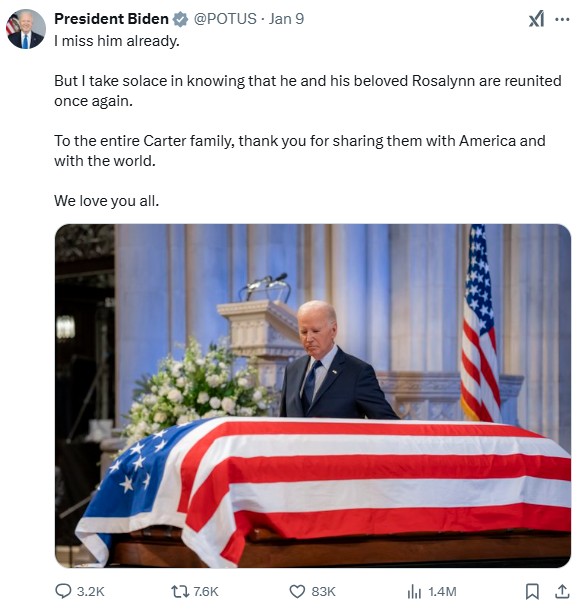The width and height of the screenshot is (581, 609).
Task: Click the 1.4M views count
Action: click(x=442, y=591)
